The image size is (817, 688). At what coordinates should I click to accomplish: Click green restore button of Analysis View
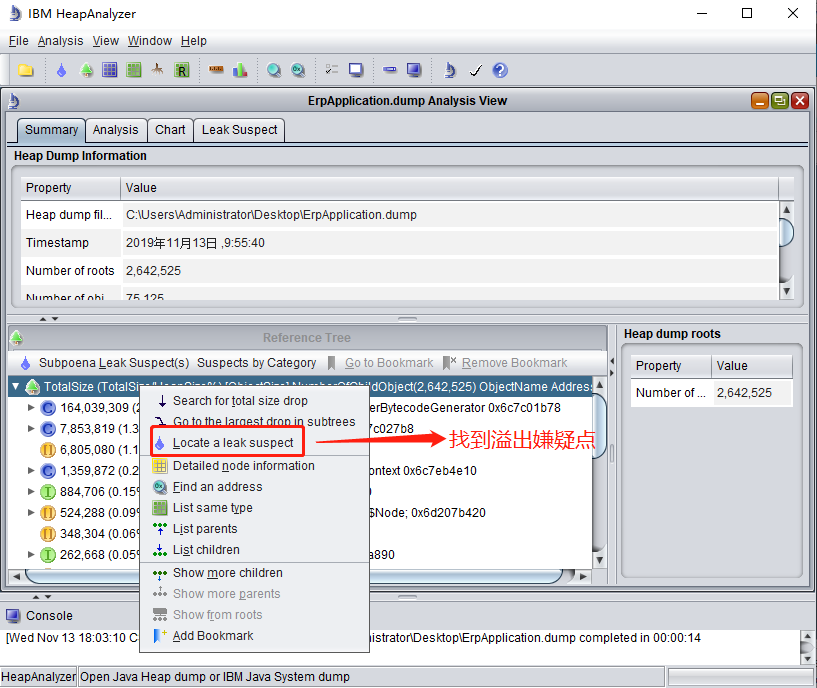coord(779,101)
